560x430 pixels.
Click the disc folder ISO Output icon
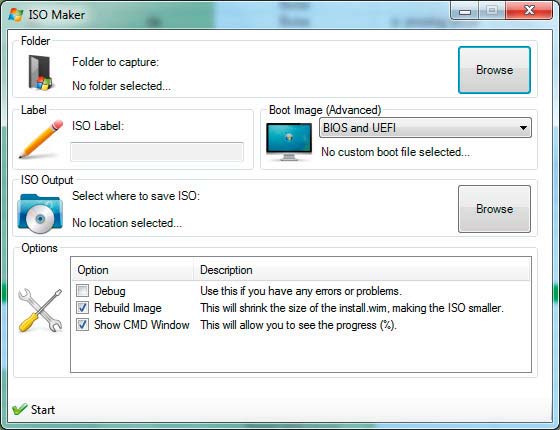[x=40, y=213]
